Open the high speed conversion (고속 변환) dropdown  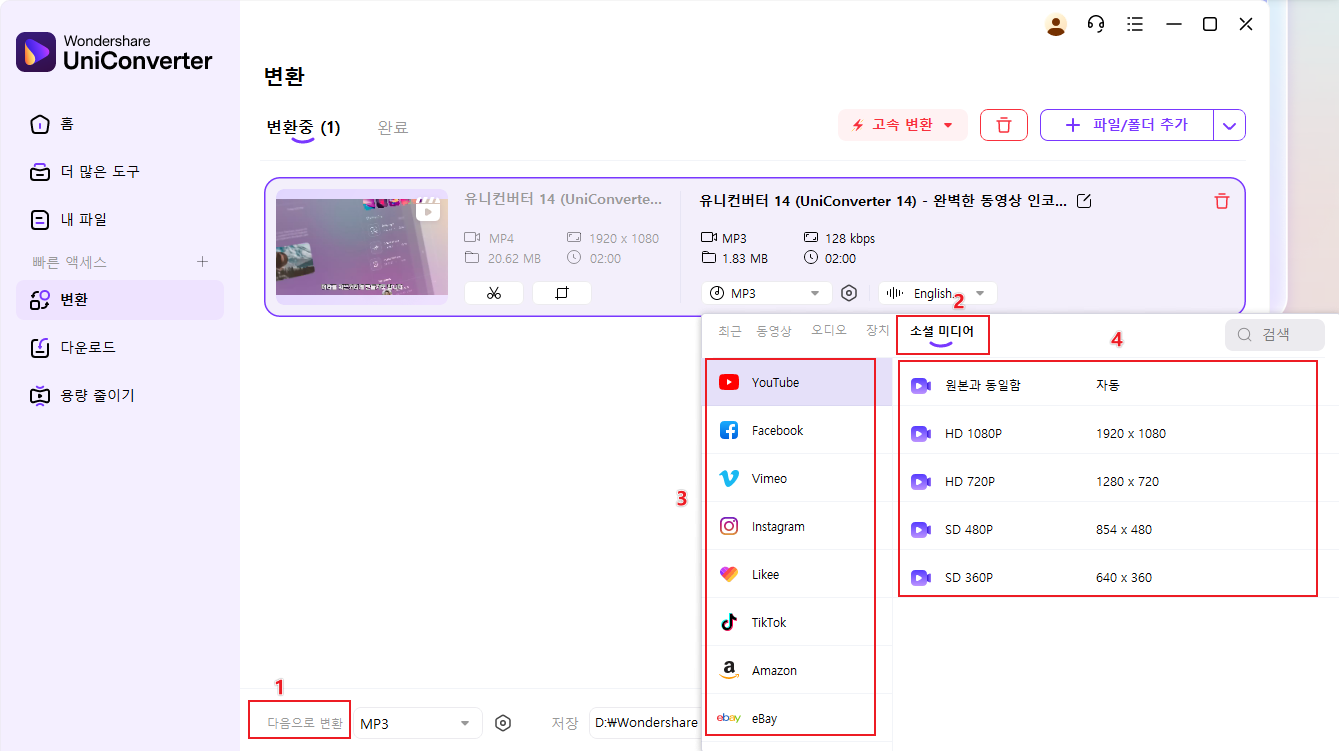902,125
